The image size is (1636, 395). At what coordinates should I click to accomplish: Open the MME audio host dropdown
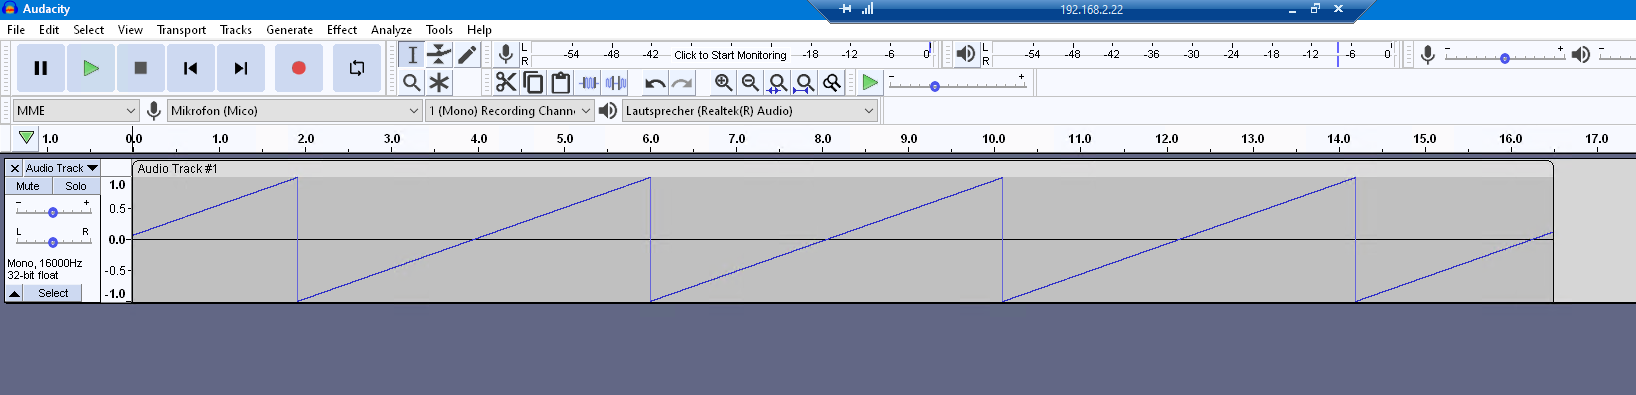[x=76, y=111]
